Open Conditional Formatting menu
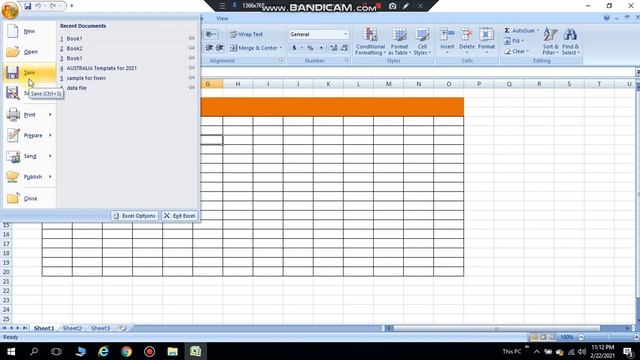This screenshot has width=640, height=360. (x=370, y=41)
